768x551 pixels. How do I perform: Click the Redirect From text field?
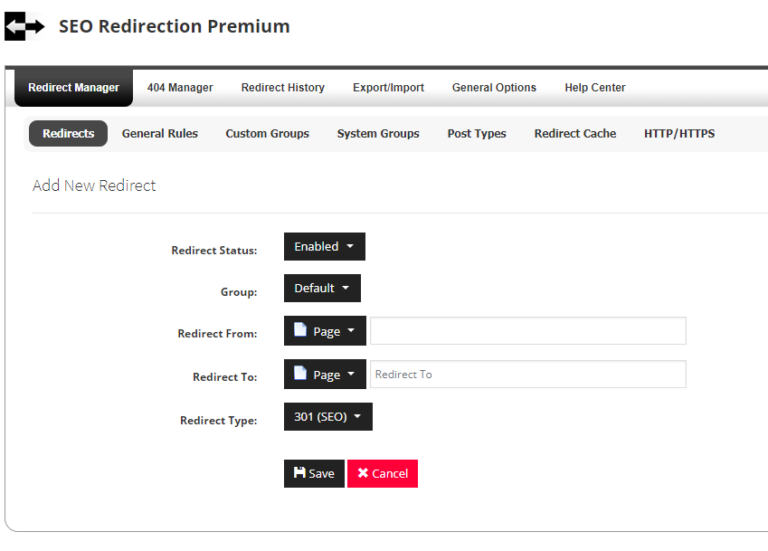pos(528,331)
